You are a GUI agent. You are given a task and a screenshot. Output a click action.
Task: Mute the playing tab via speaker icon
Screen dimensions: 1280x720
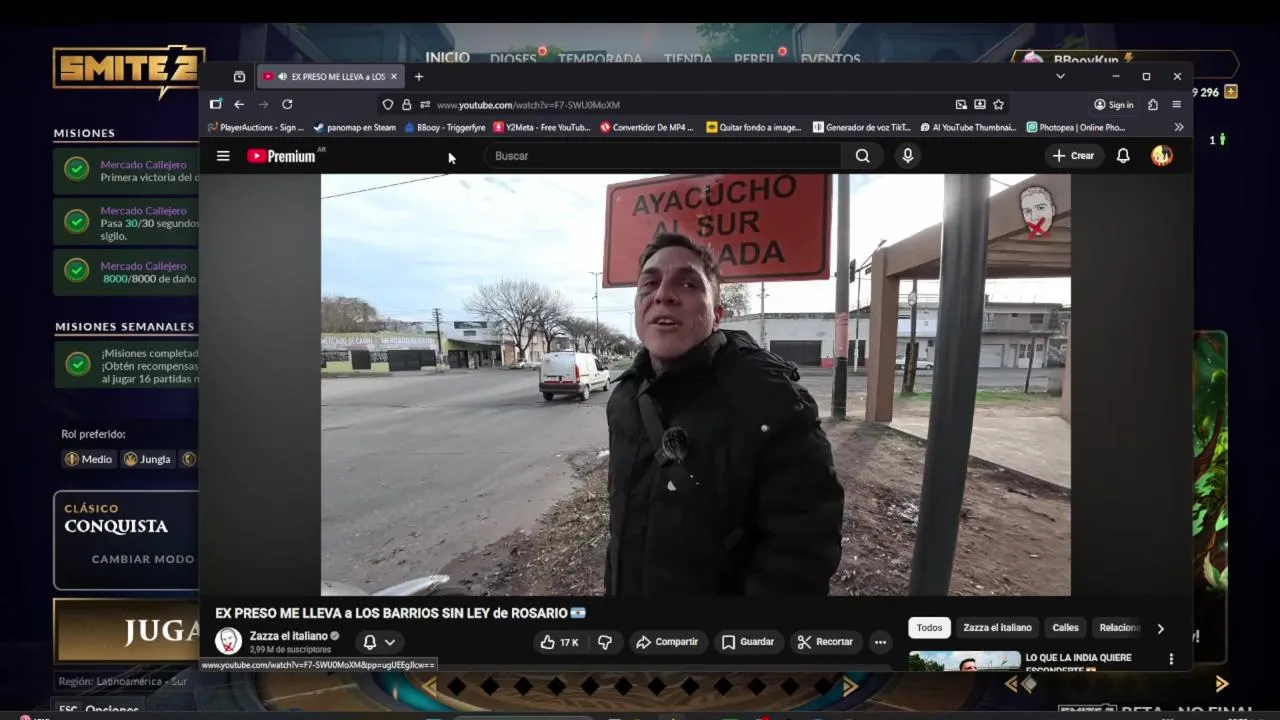(282, 77)
